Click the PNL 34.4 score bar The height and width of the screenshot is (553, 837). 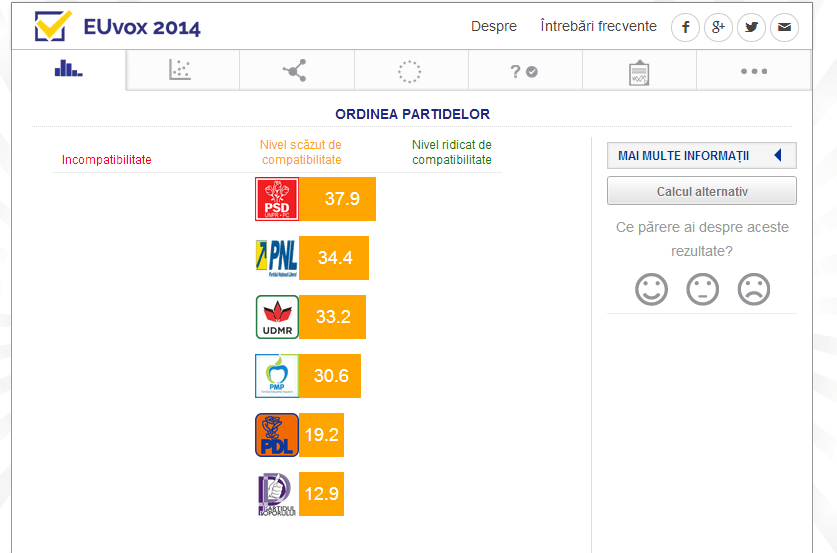click(x=334, y=258)
